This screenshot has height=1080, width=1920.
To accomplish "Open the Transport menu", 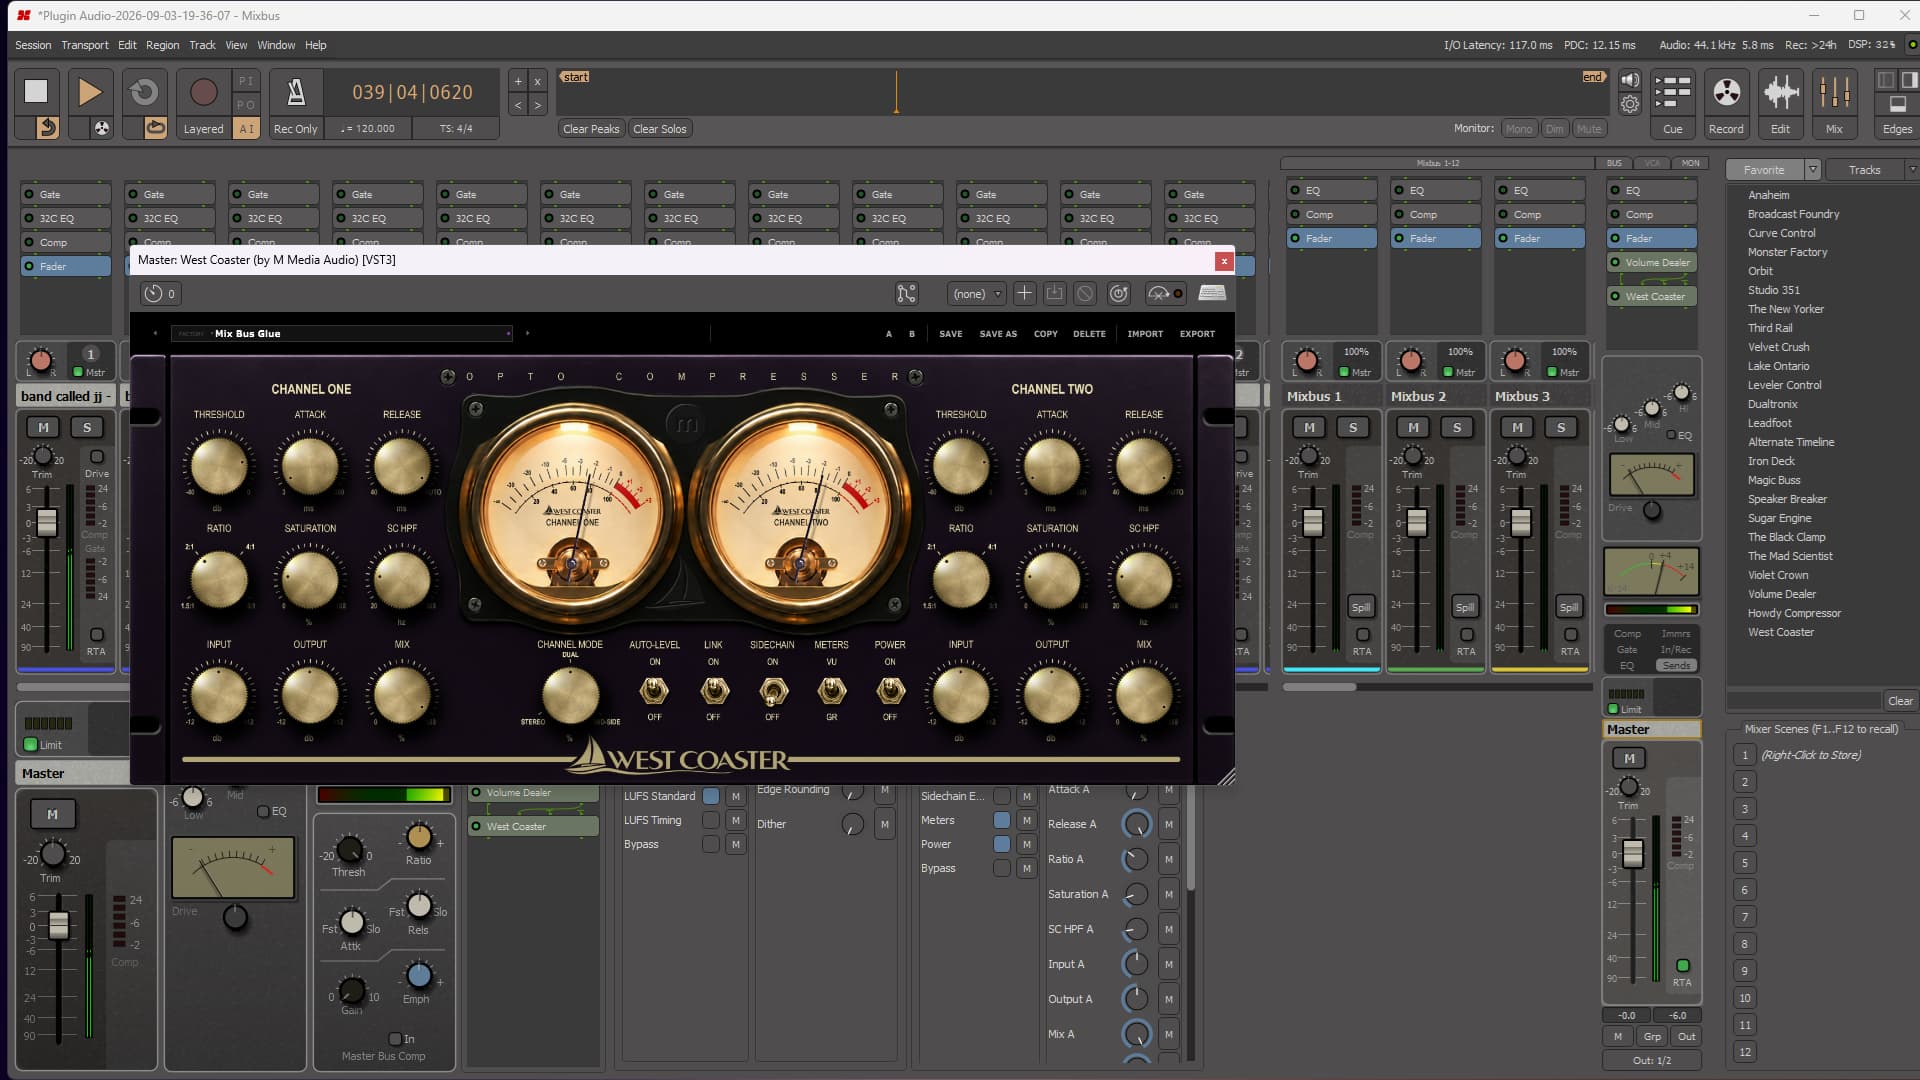I will click(84, 45).
